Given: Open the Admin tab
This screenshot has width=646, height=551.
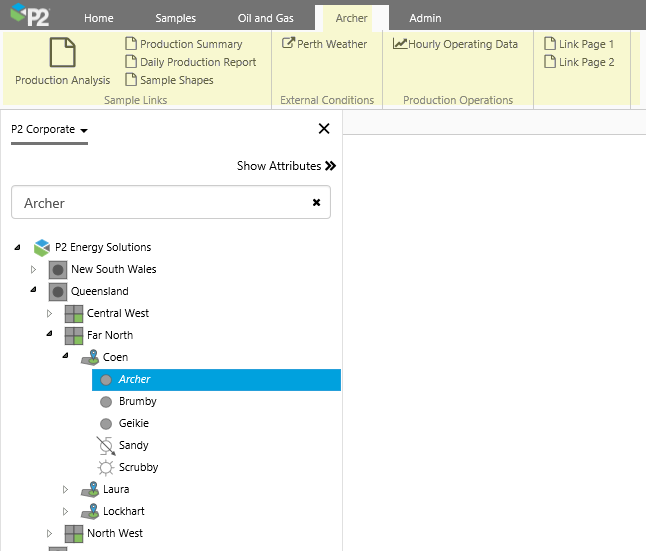Looking at the screenshot, I should coord(425,18).
